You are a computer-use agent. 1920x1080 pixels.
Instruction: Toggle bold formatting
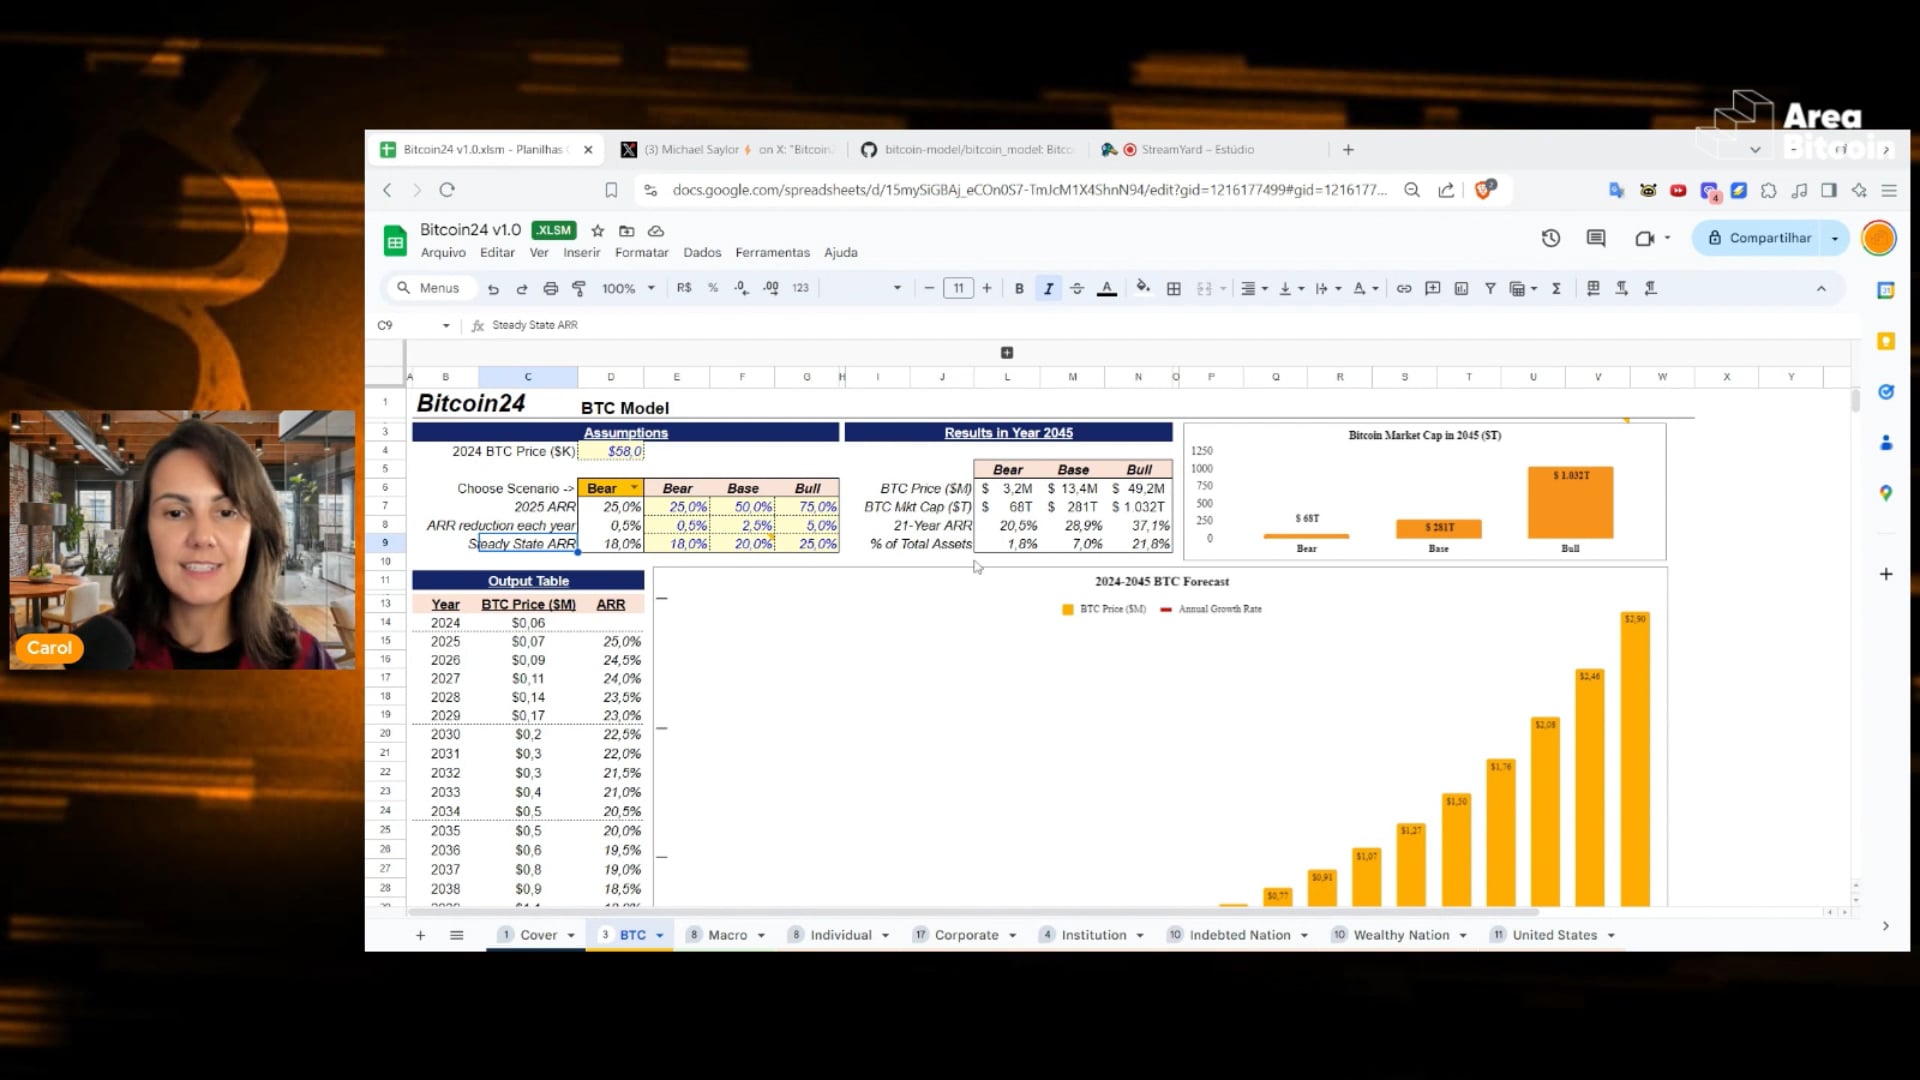click(1019, 288)
